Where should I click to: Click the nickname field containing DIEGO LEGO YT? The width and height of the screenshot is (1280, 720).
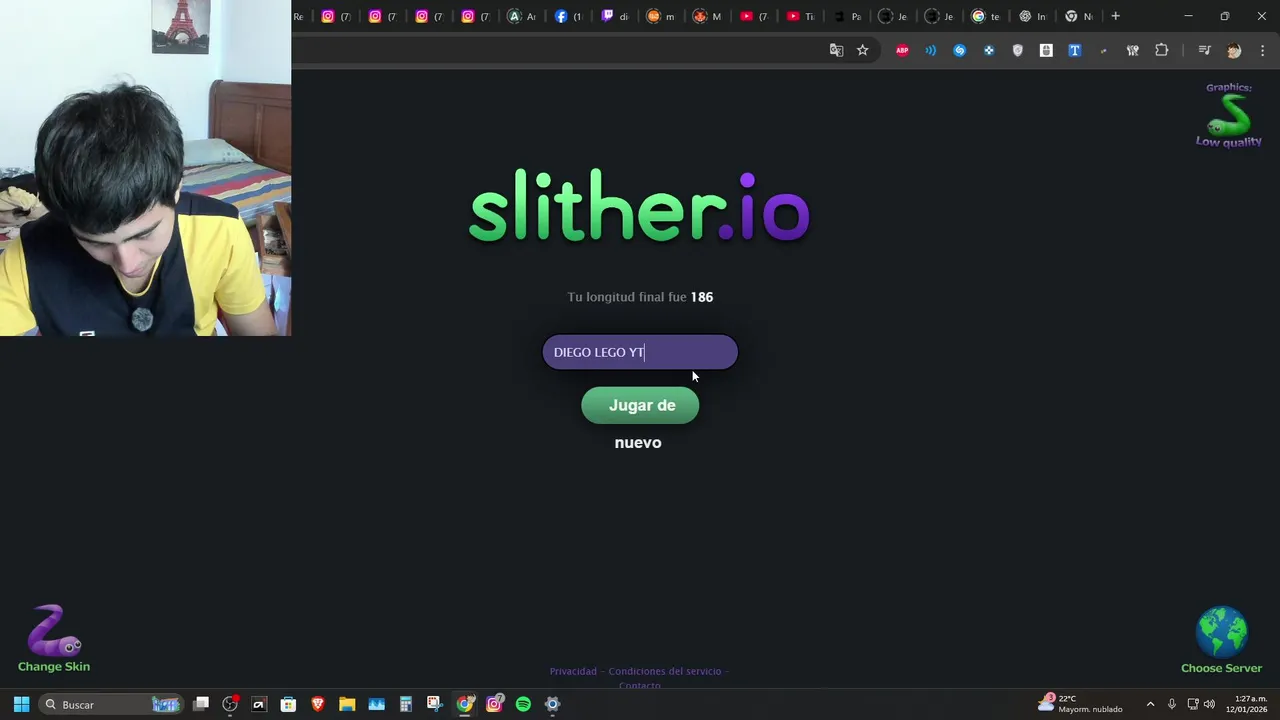pos(640,352)
